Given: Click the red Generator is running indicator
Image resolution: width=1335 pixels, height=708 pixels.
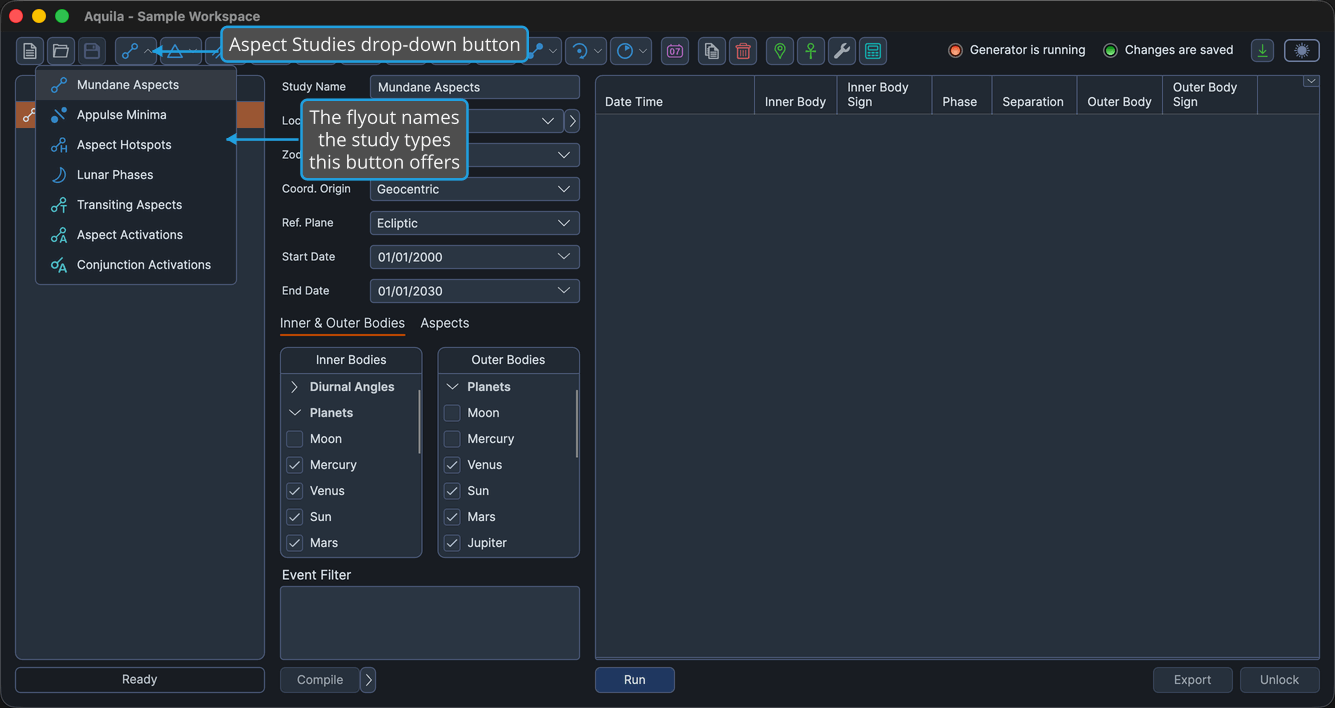Looking at the screenshot, I should click(955, 50).
